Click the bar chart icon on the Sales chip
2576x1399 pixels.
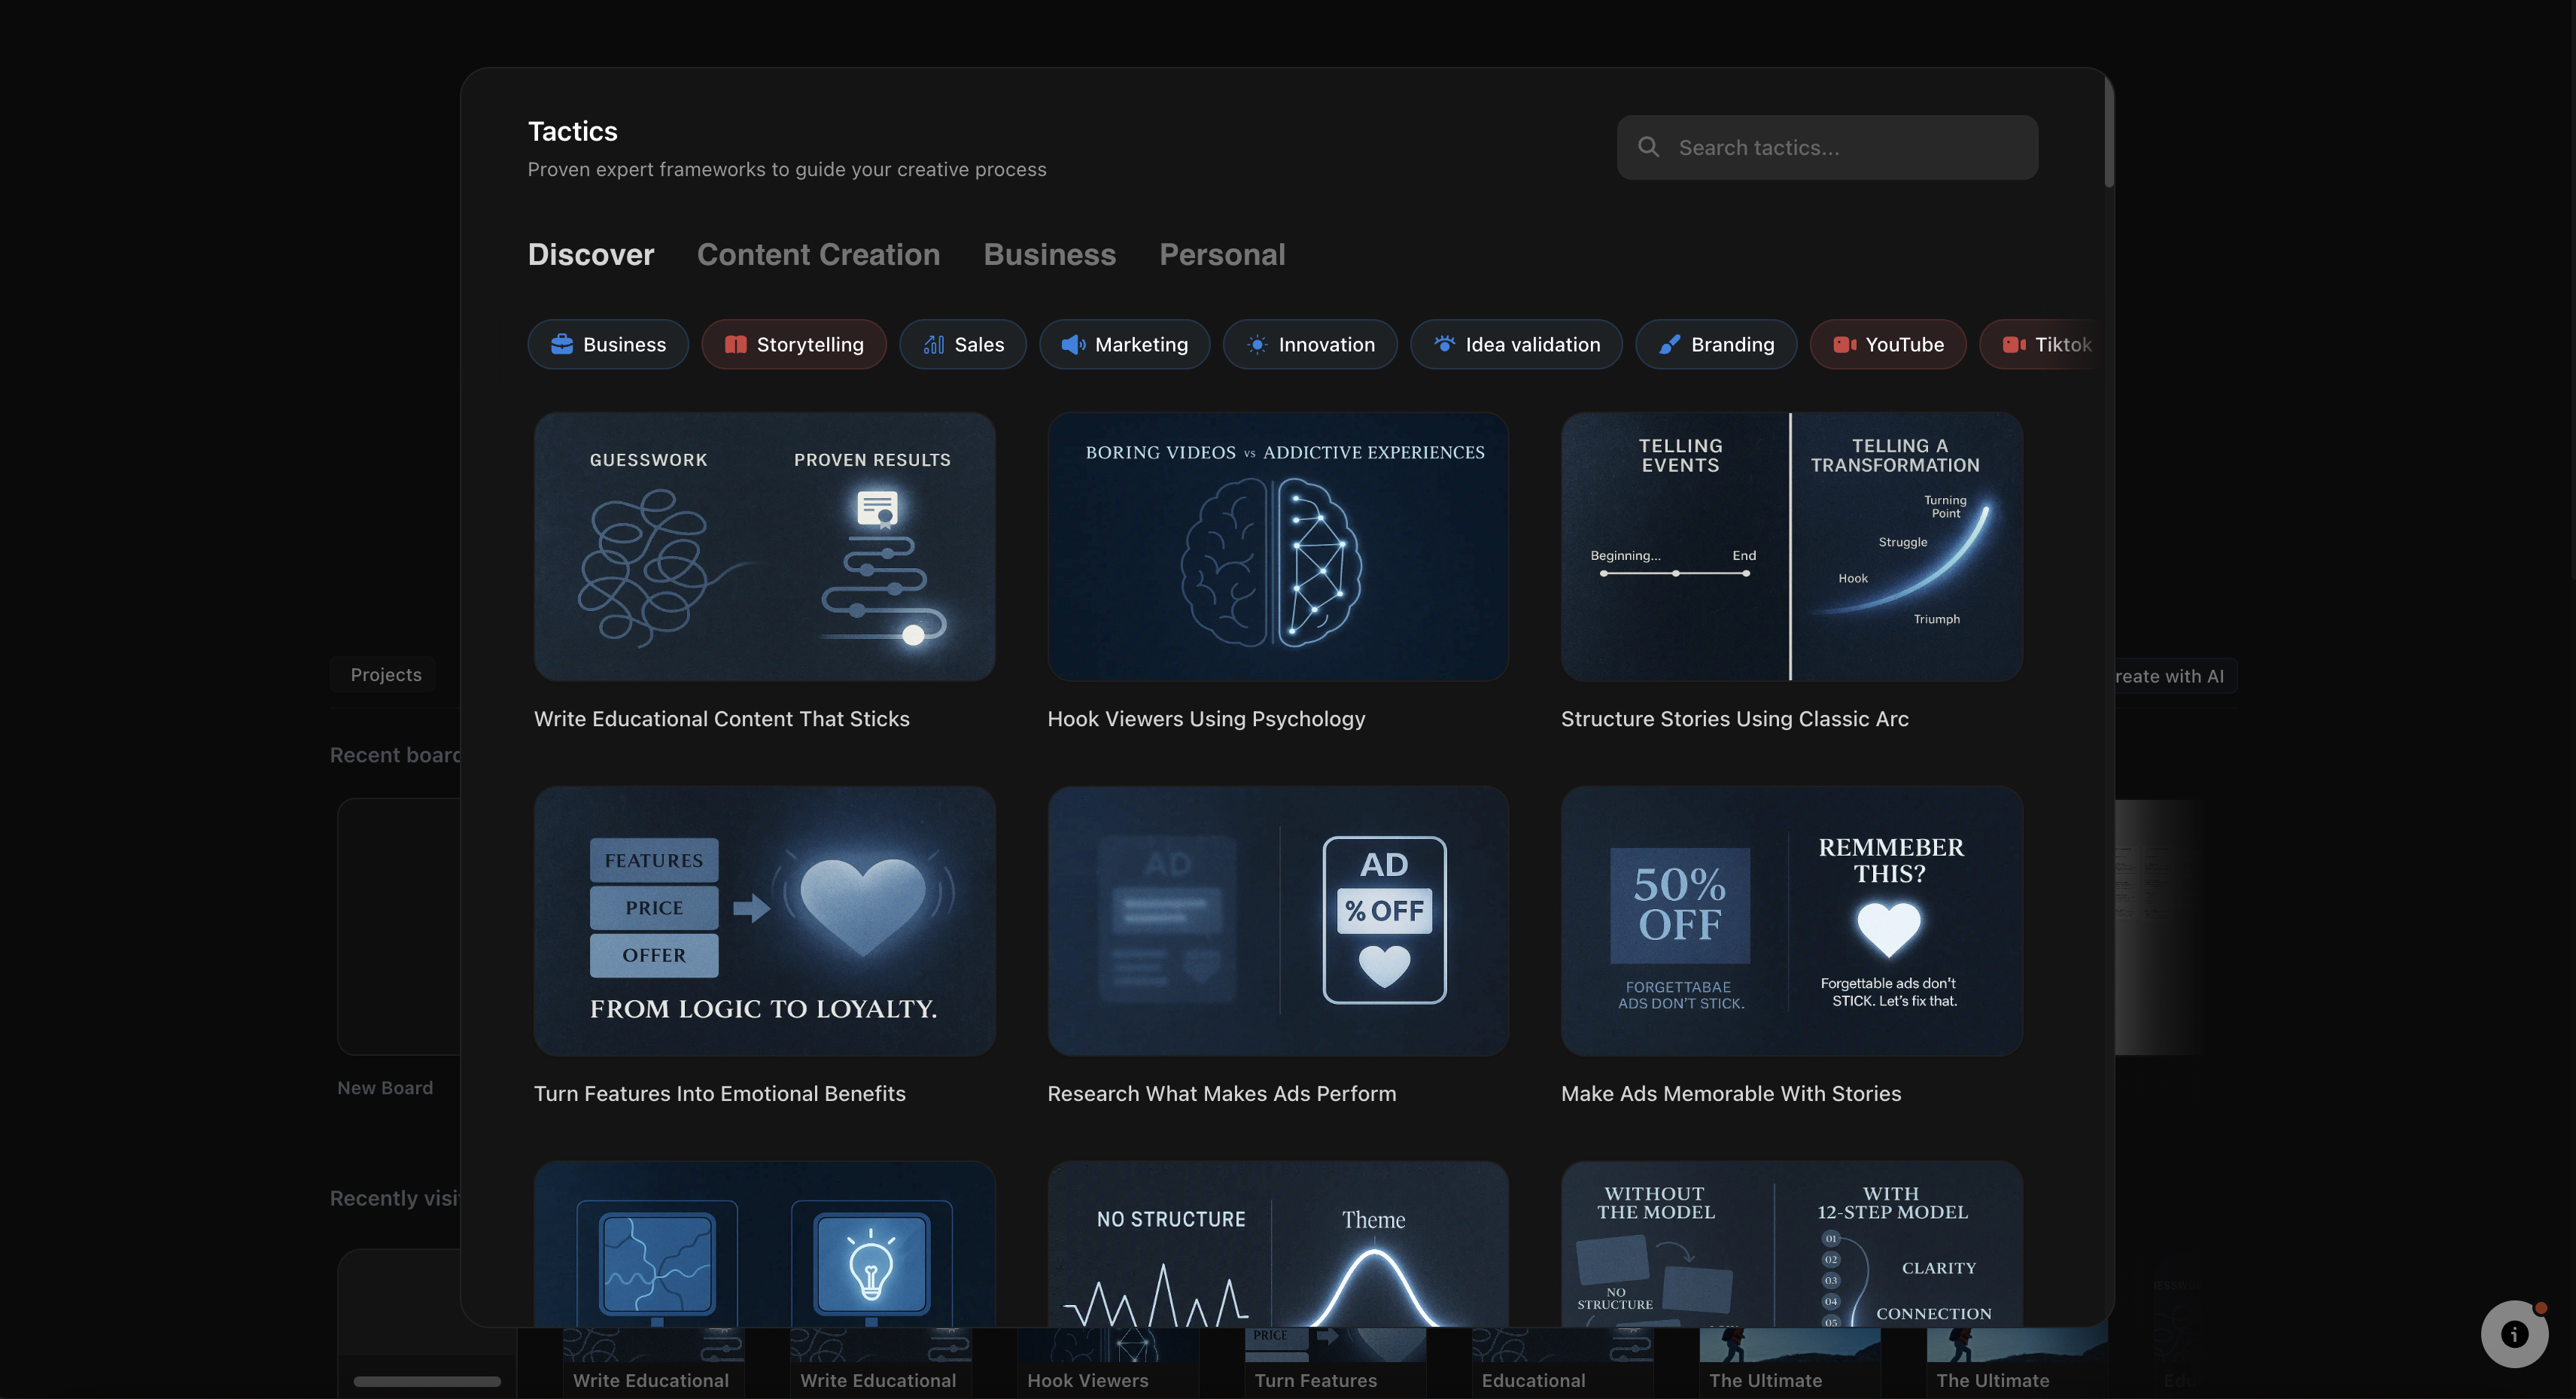coord(932,344)
